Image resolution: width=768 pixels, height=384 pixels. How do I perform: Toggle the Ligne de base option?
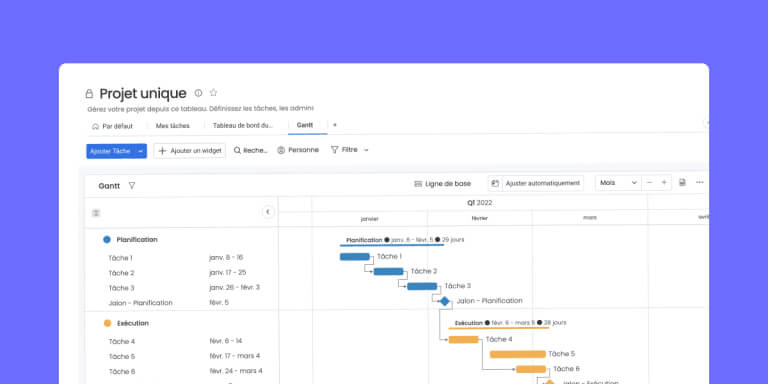point(442,184)
